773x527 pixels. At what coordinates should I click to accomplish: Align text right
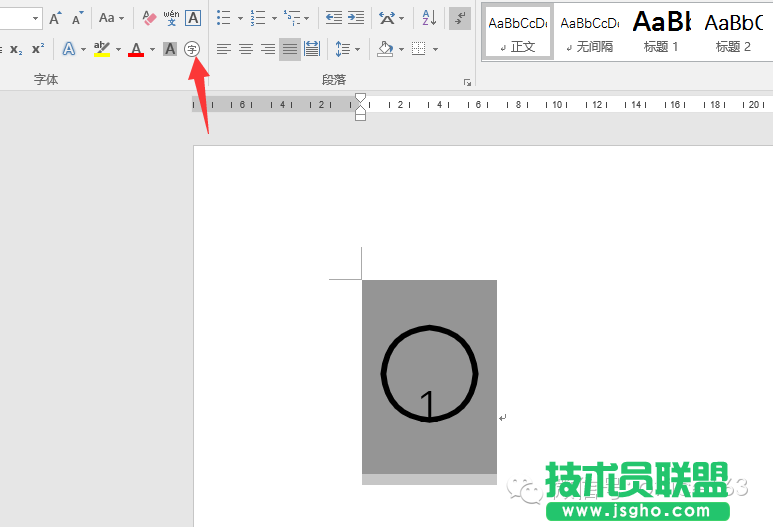coord(268,49)
